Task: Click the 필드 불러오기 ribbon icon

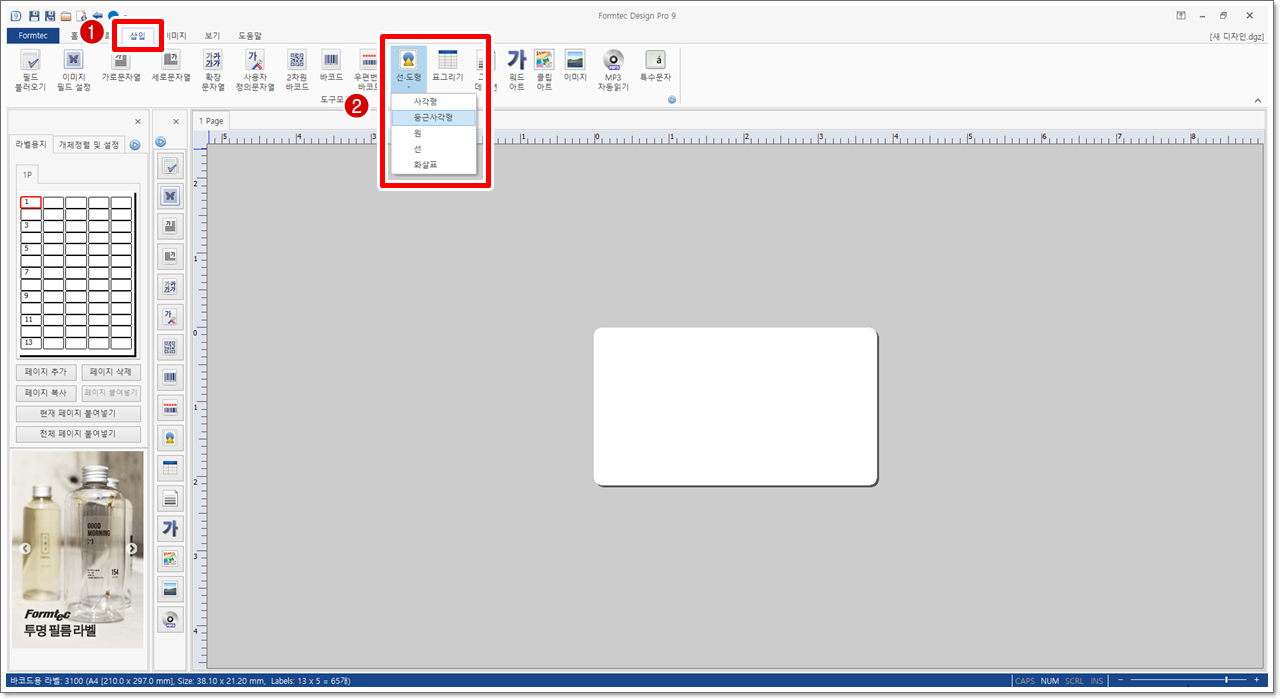Action: [31, 69]
